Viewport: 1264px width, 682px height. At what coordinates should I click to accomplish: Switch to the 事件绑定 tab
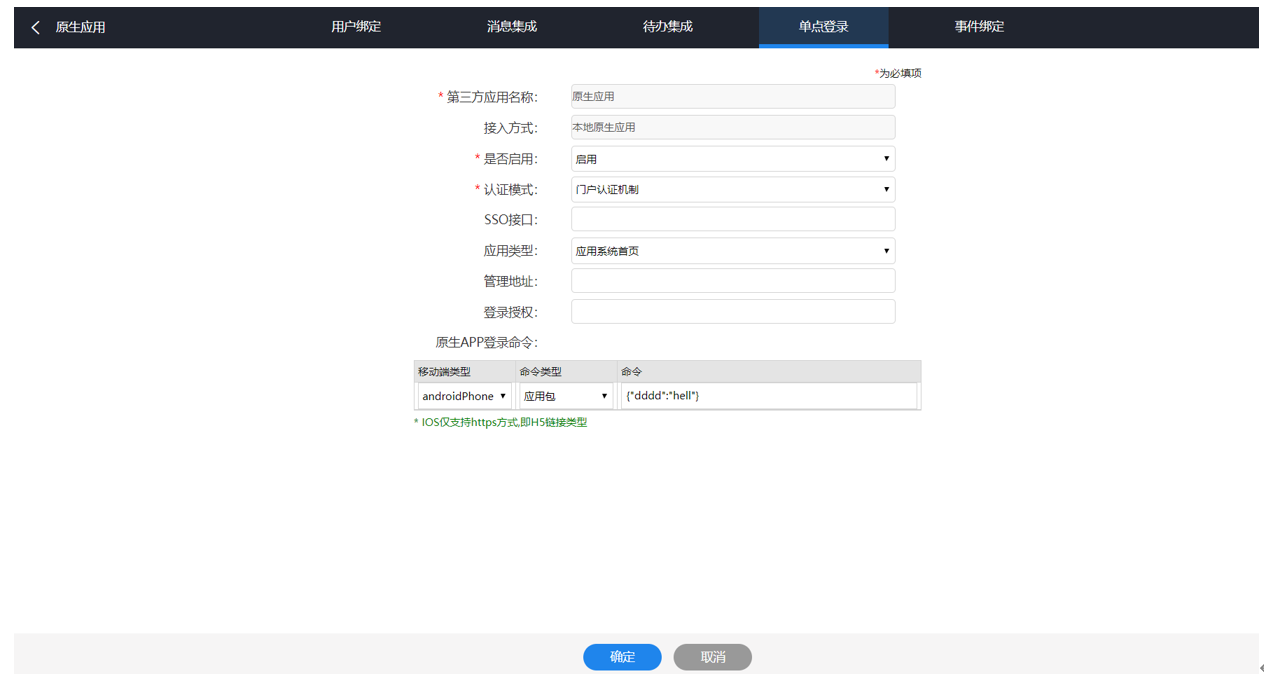979,27
